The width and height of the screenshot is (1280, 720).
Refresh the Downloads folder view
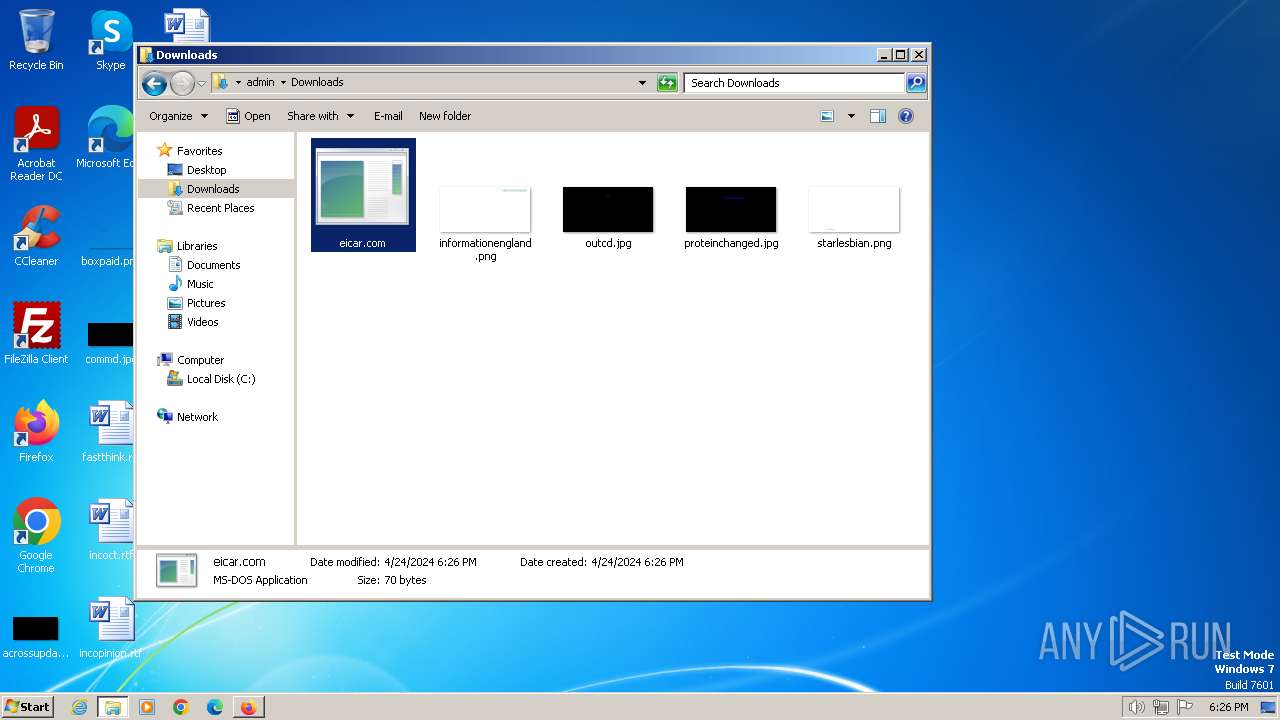[667, 83]
